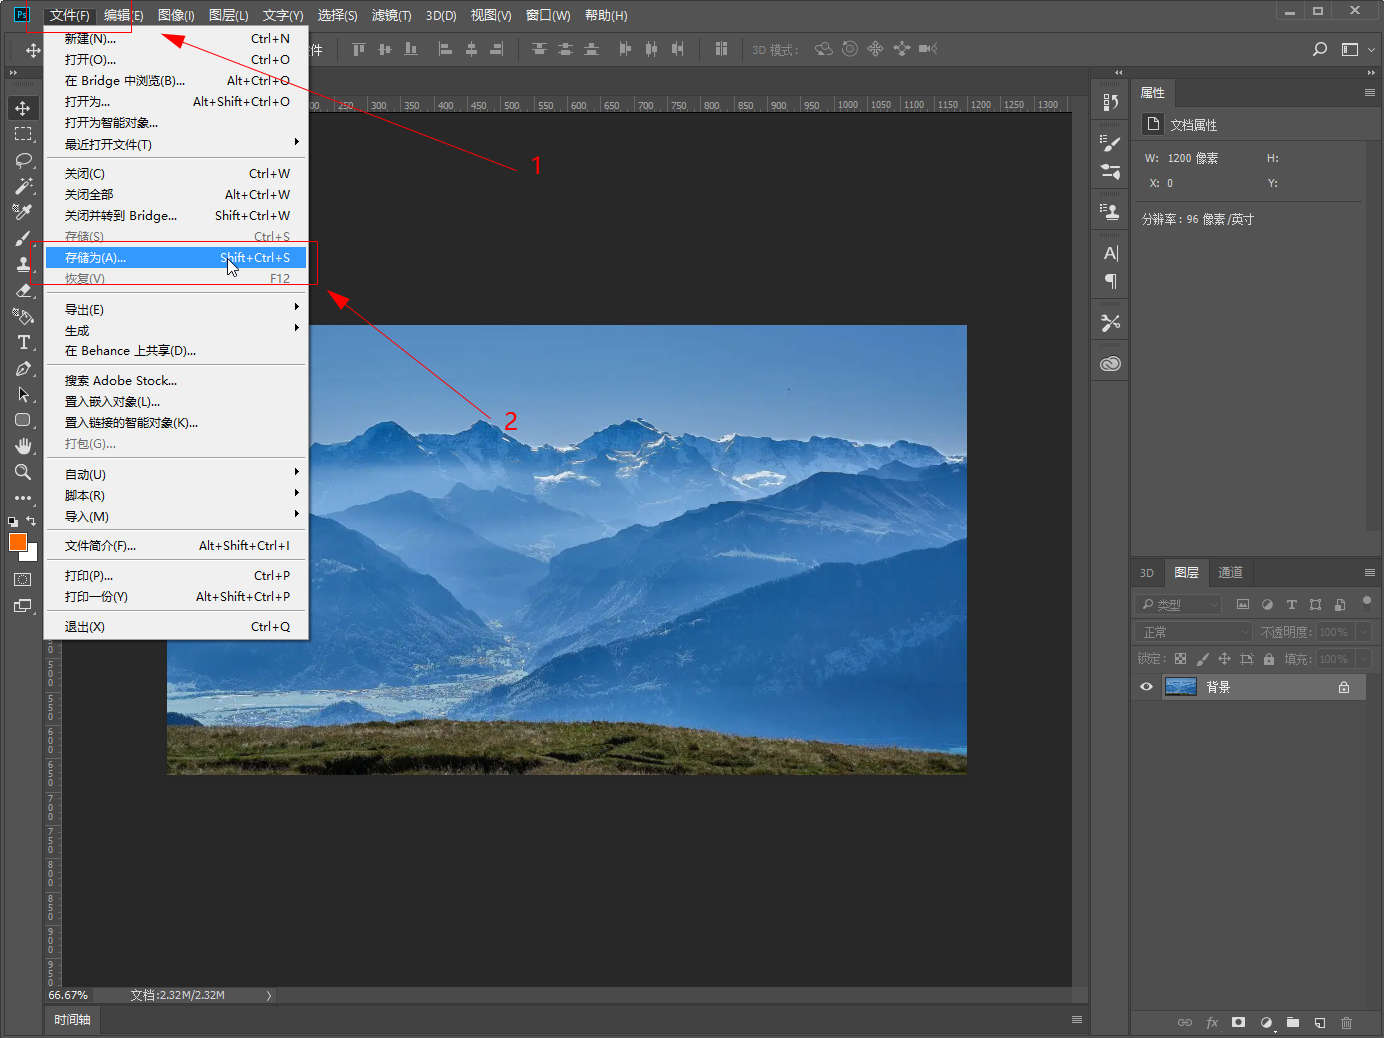1384x1038 pixels.
Task: Open the 正常 blend mode dropdown
Action: point(1193,632)
